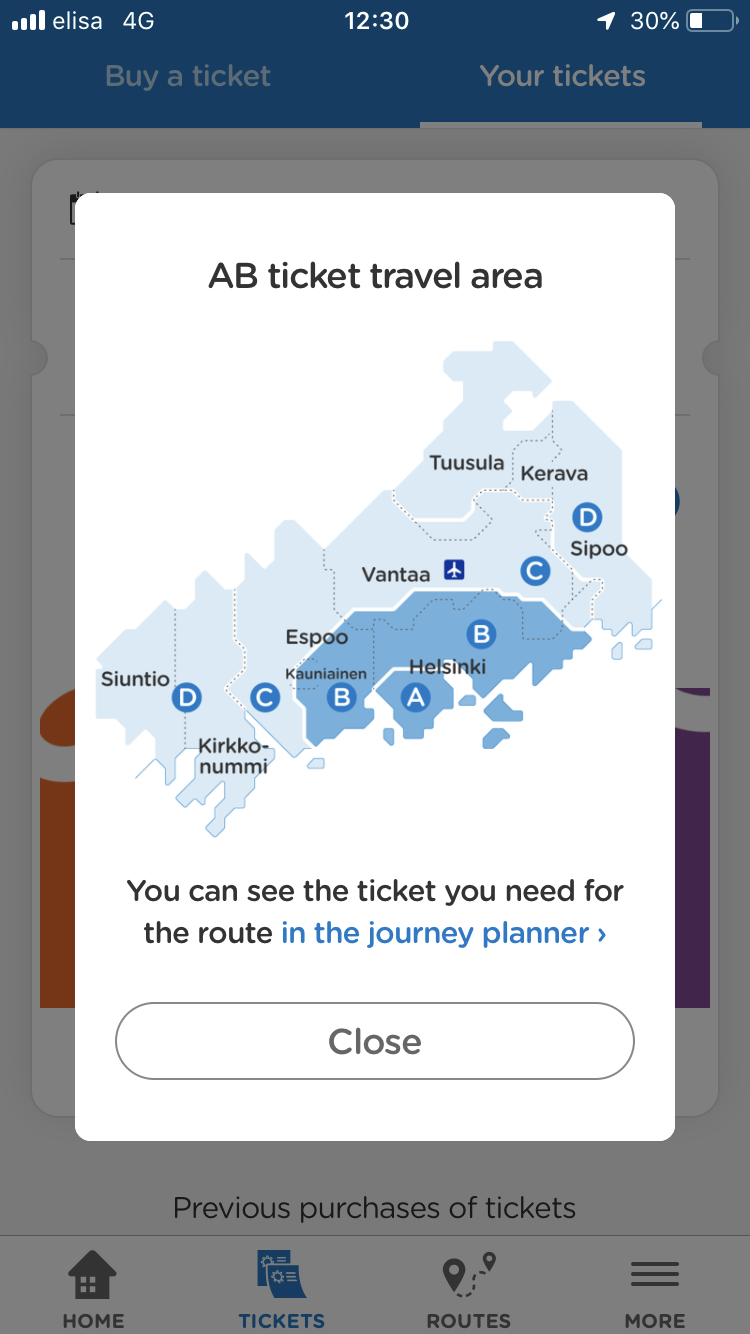Open the Tickets icon in bottom bar
The width and height of the screenshot is (750, 1334).
[x=281, y=1276]
